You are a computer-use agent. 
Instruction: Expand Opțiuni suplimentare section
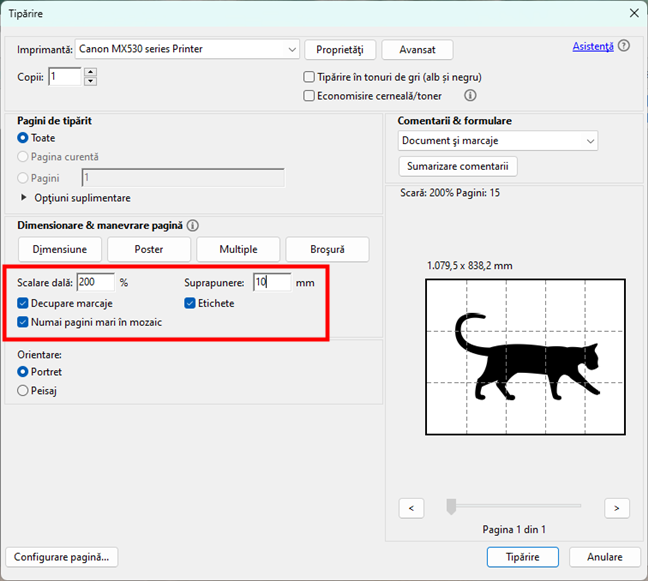tap(24, 198)
